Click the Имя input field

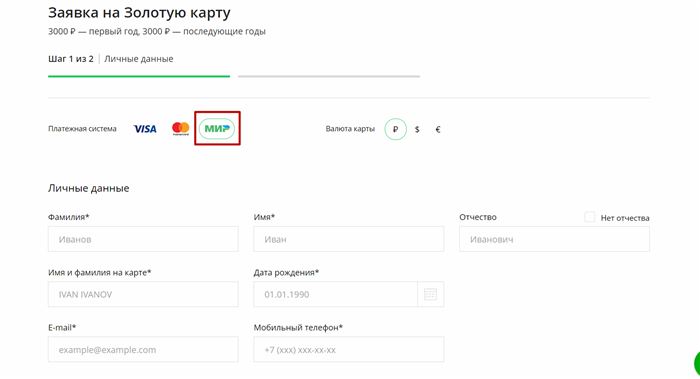click(x=349, y=239)
